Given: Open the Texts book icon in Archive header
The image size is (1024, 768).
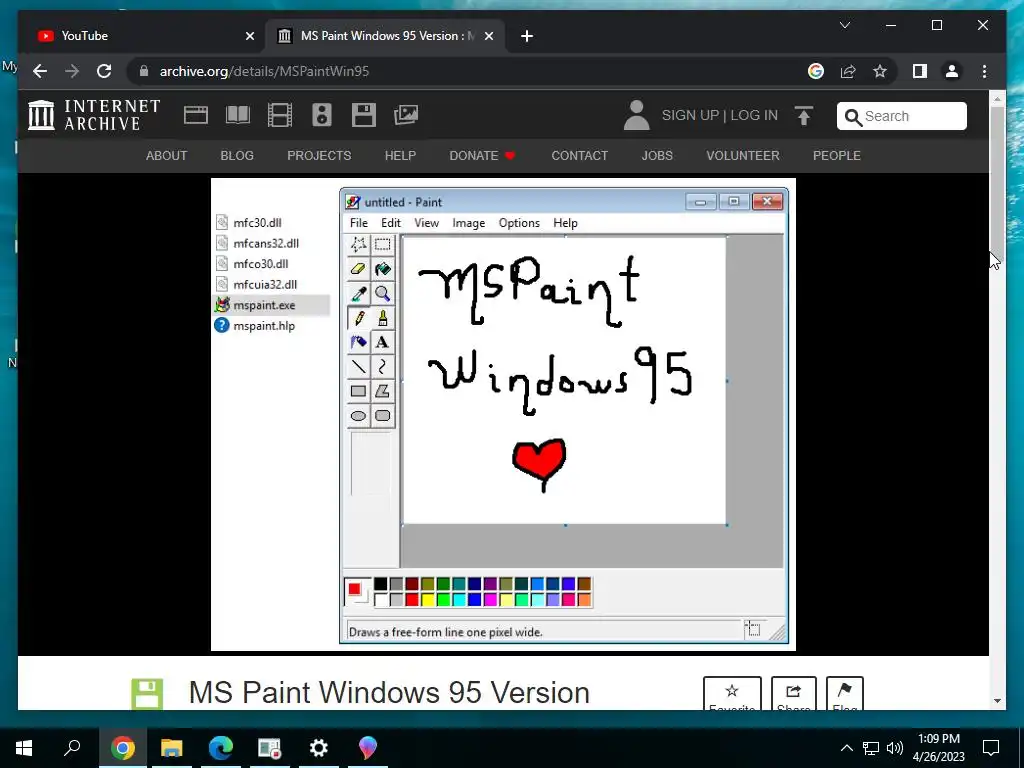Looking at the screenshot, I should (238, 115).
